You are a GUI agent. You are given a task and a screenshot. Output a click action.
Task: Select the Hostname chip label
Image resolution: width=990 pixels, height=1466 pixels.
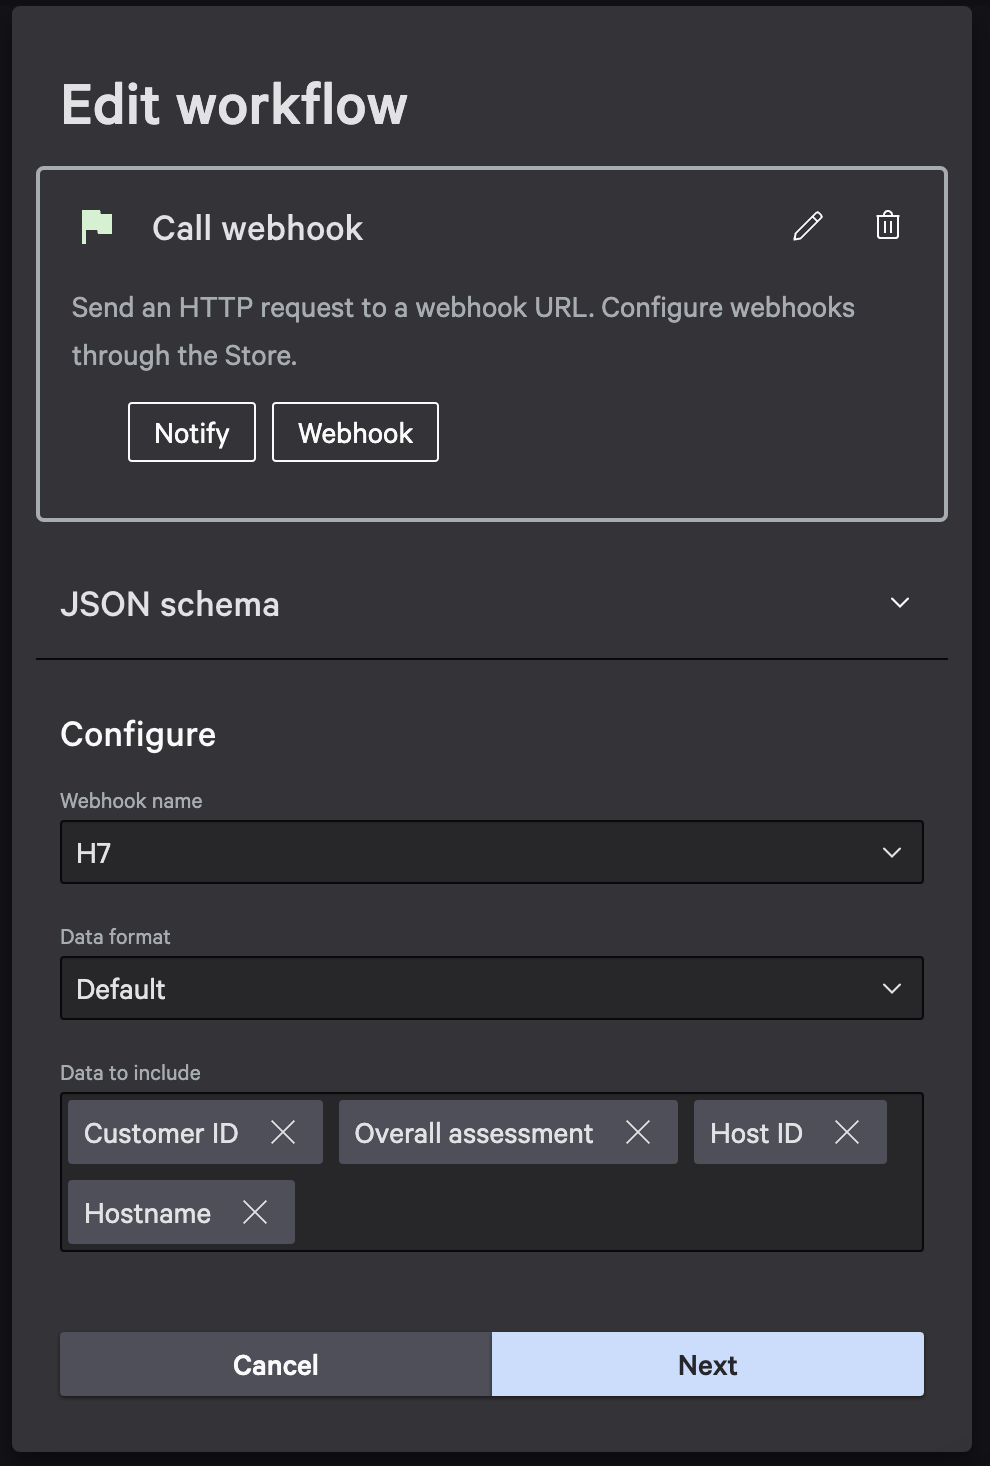pos(147,1213)
